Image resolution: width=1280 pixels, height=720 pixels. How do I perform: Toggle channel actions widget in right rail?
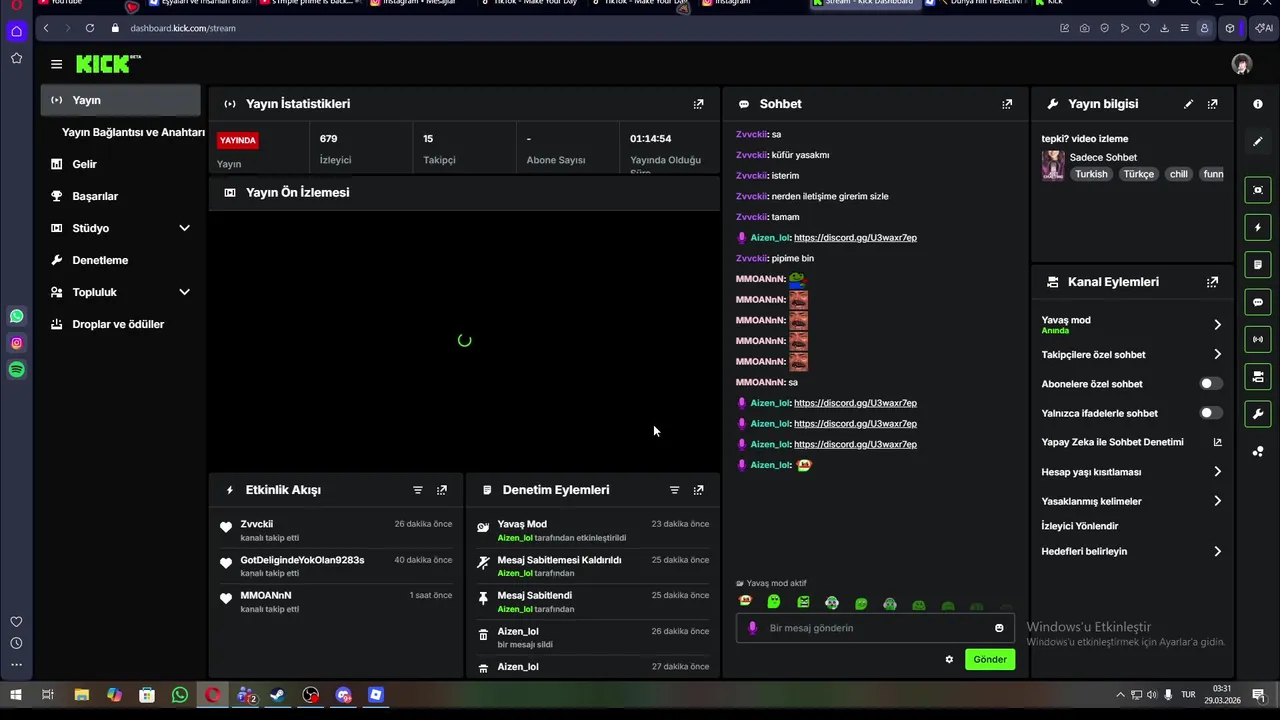pyautogui.click(x=1258, y=377)
